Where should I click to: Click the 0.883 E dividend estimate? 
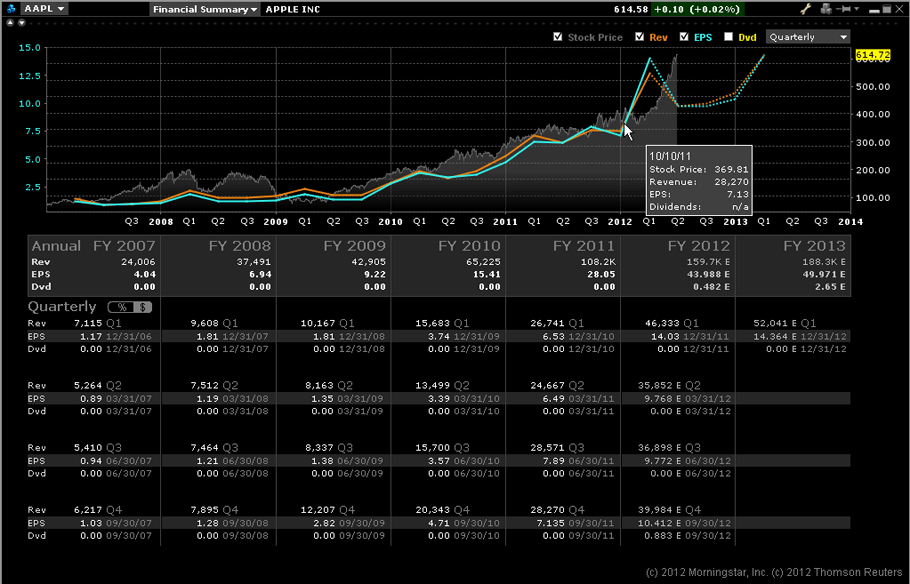(663, 536)
